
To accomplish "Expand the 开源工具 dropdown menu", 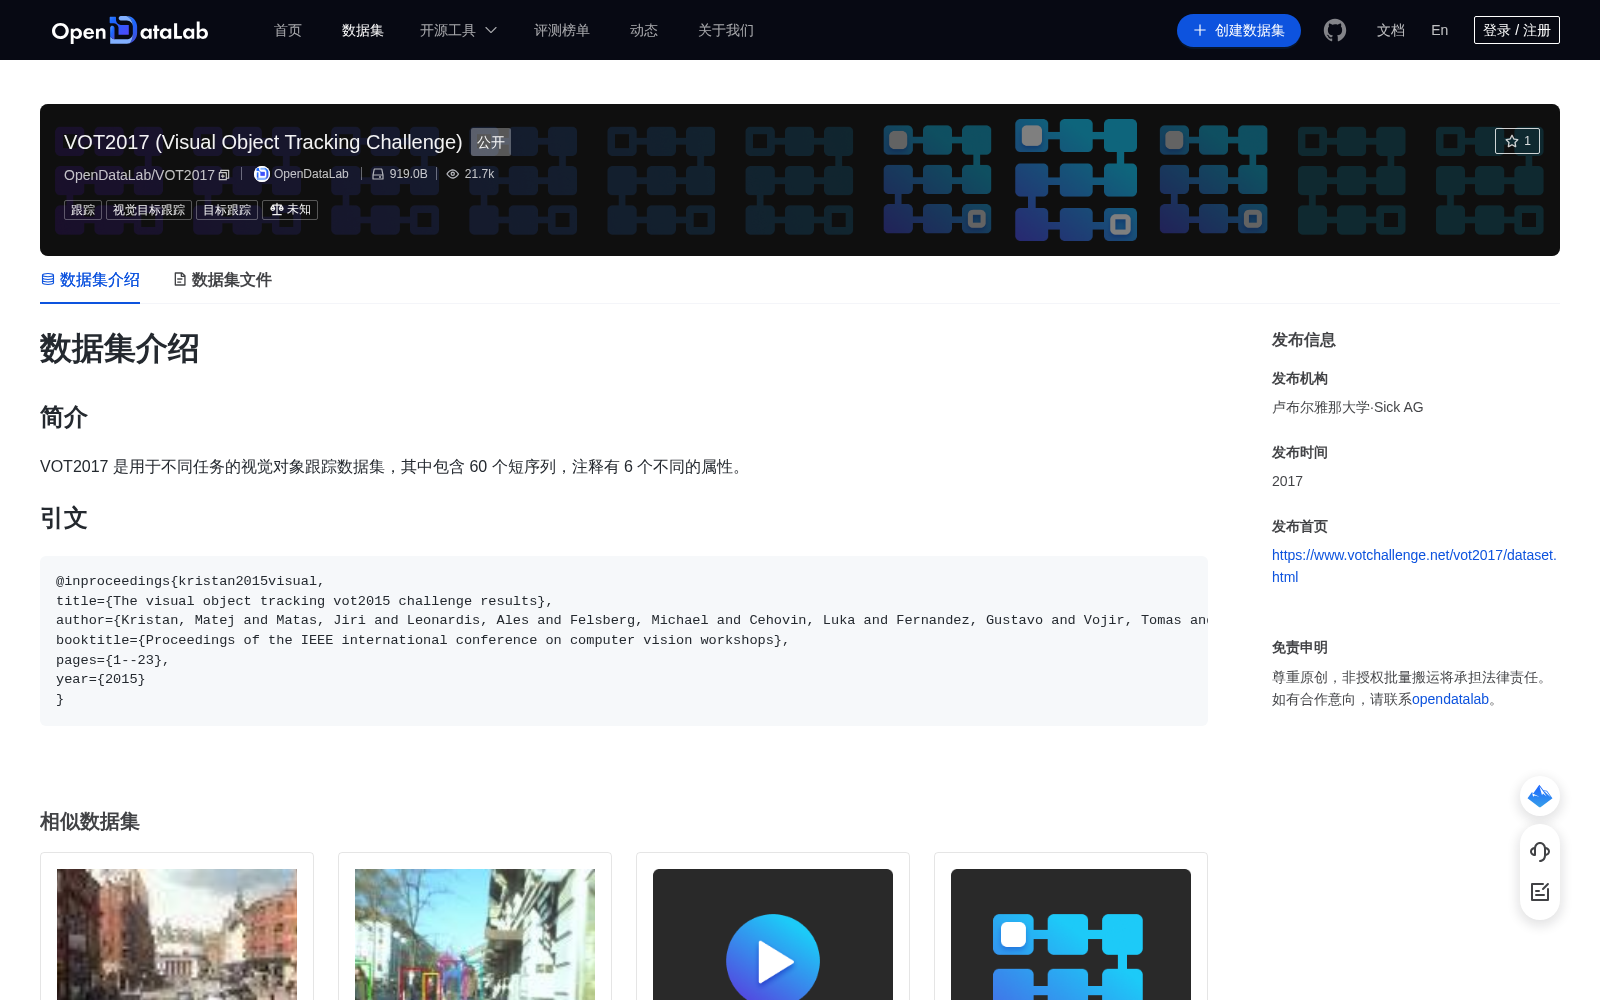I will click(x=459, y=30).
